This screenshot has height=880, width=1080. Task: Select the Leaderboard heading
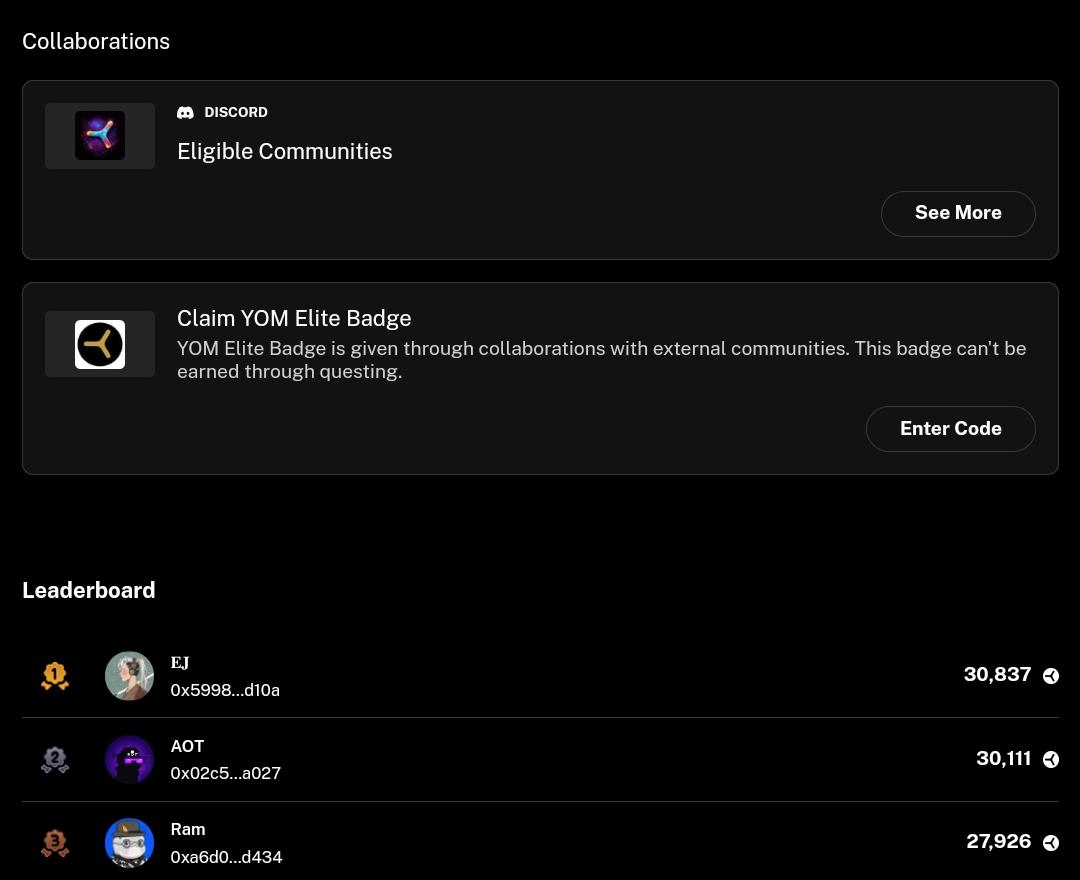tap(89, 590)
